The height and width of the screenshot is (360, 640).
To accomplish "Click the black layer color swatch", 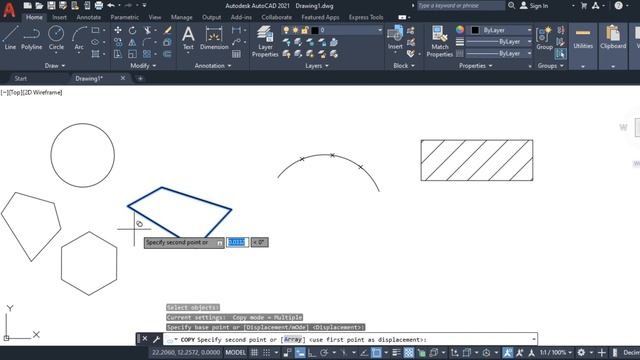I will 315,30.
